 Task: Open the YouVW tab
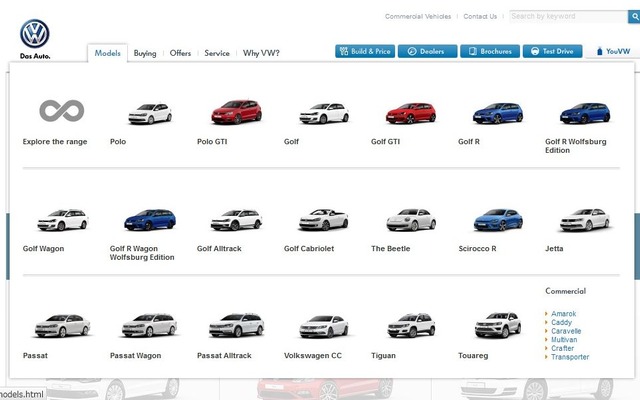[613, 51]
